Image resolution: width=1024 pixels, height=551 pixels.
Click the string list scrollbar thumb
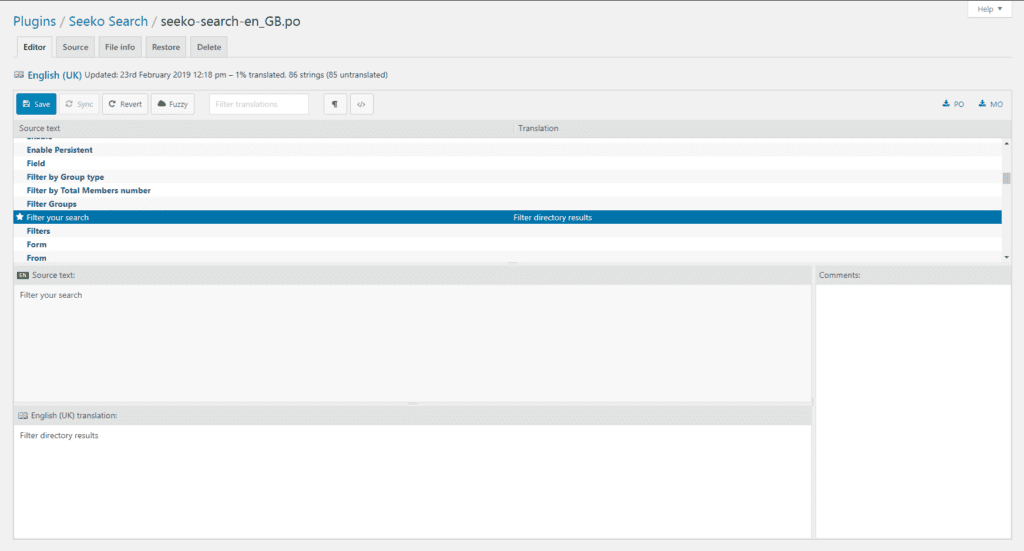(x=1006, y=178)
